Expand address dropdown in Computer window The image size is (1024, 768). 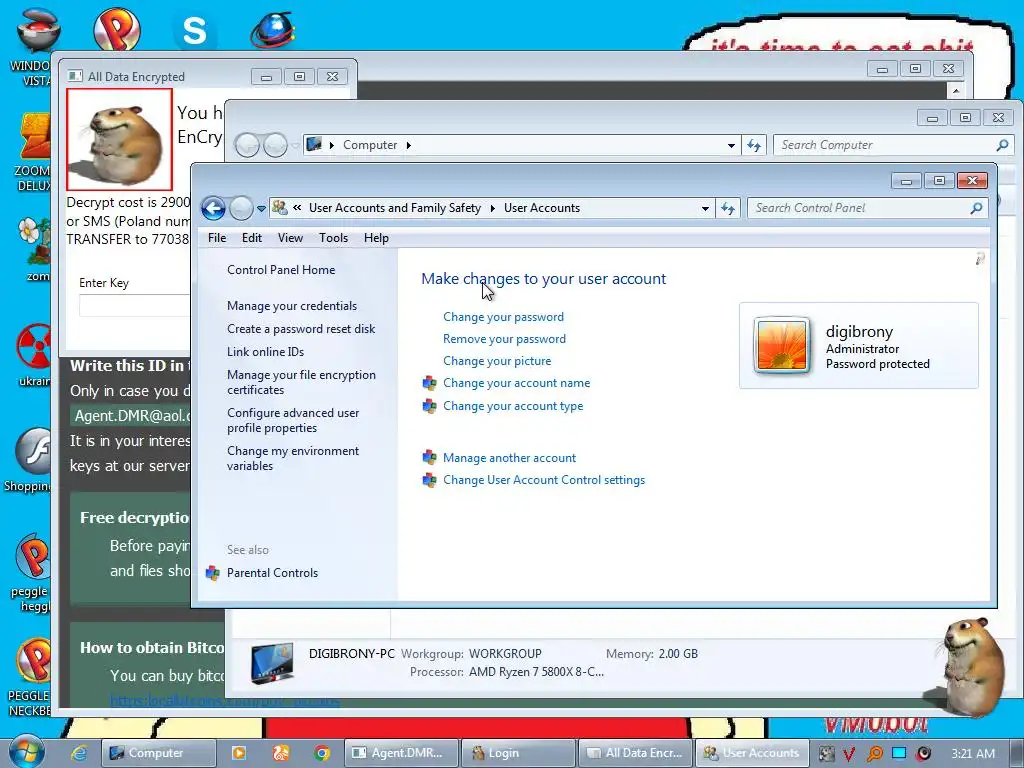pos(731,145)
